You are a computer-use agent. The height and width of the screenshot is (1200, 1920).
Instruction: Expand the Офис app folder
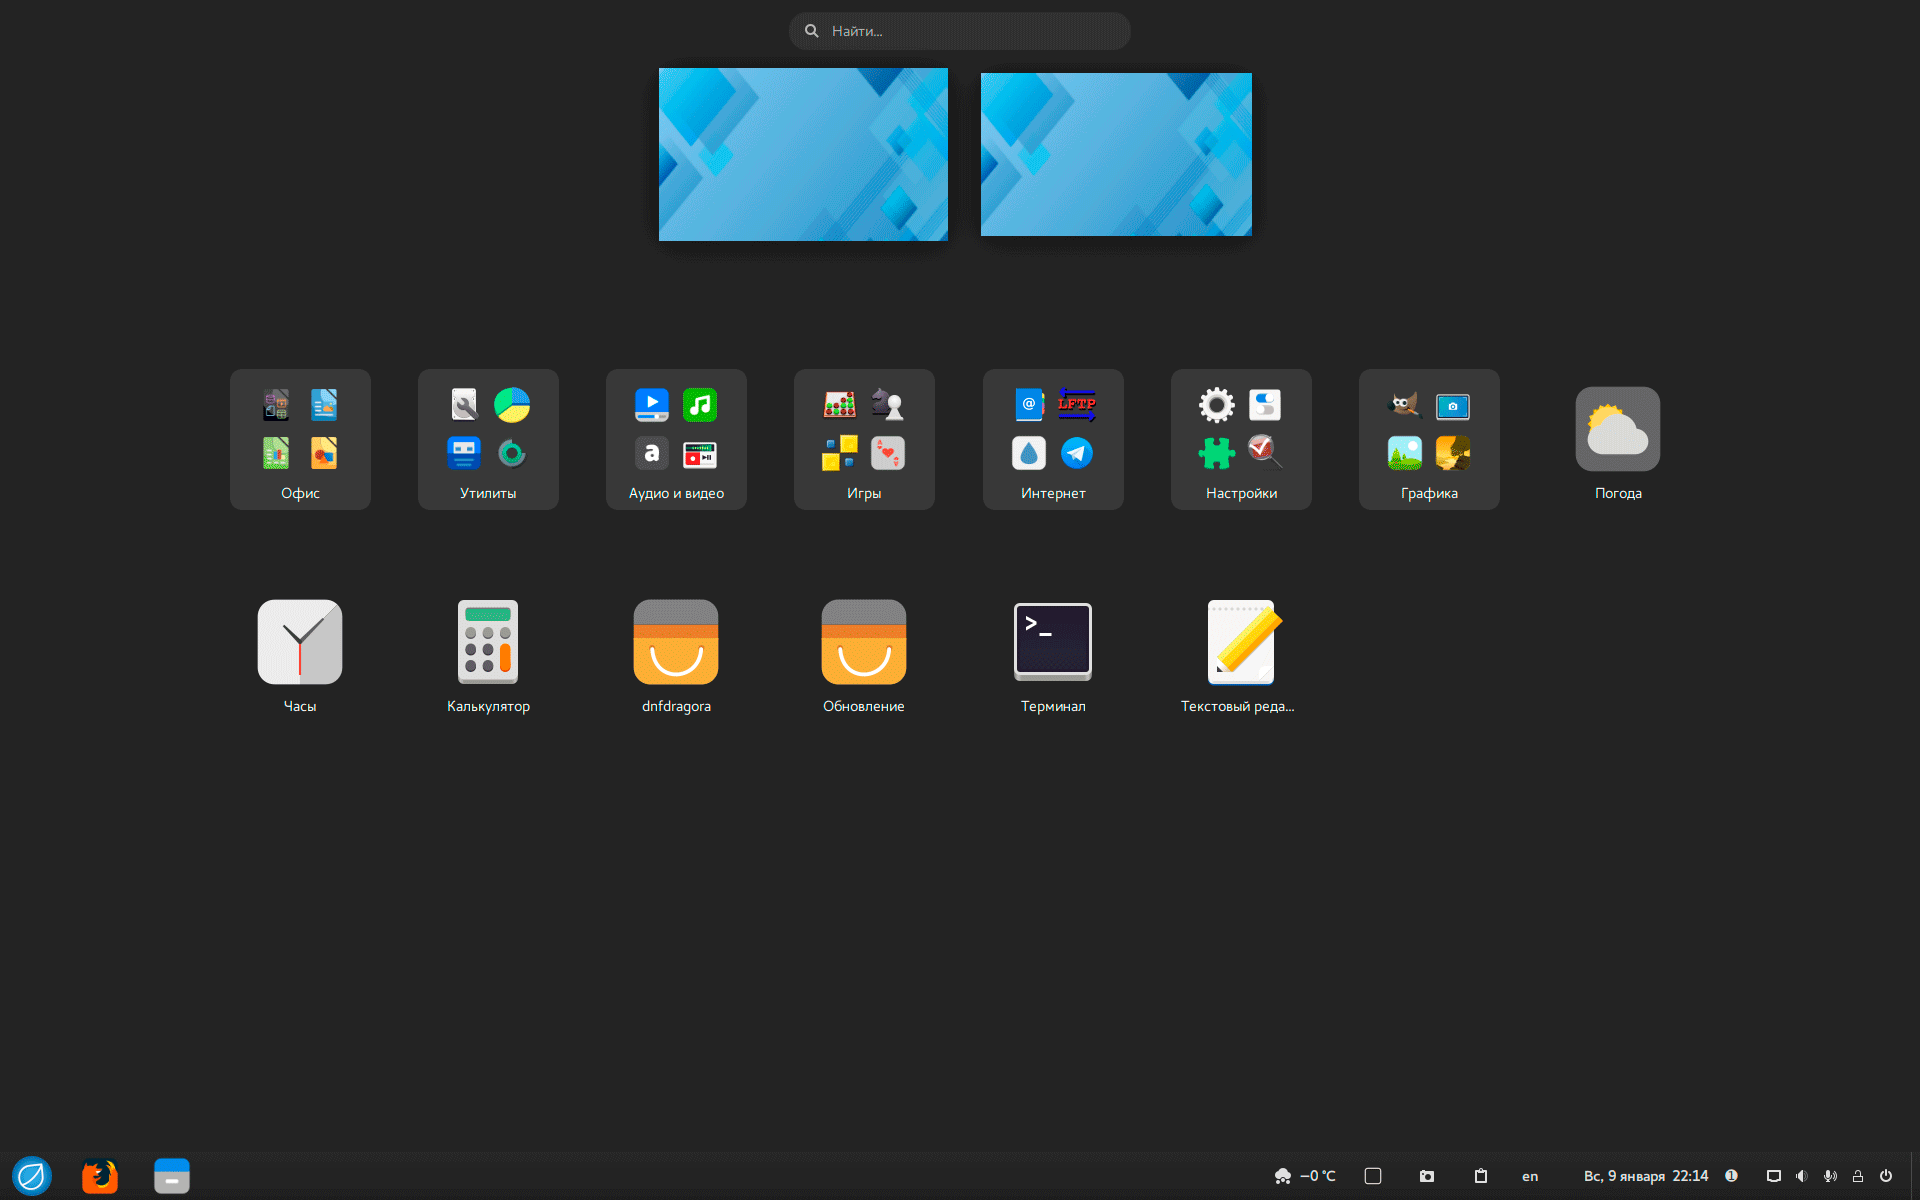coord(300,440)
